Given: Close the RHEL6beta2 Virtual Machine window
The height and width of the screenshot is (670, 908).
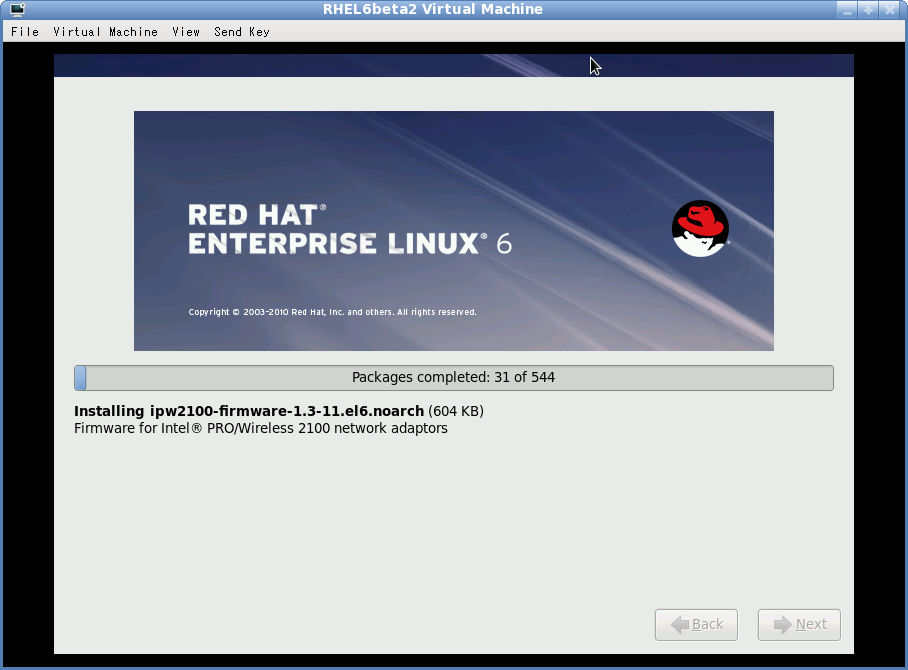Looking at the screenshot, I should pos(889,10).
